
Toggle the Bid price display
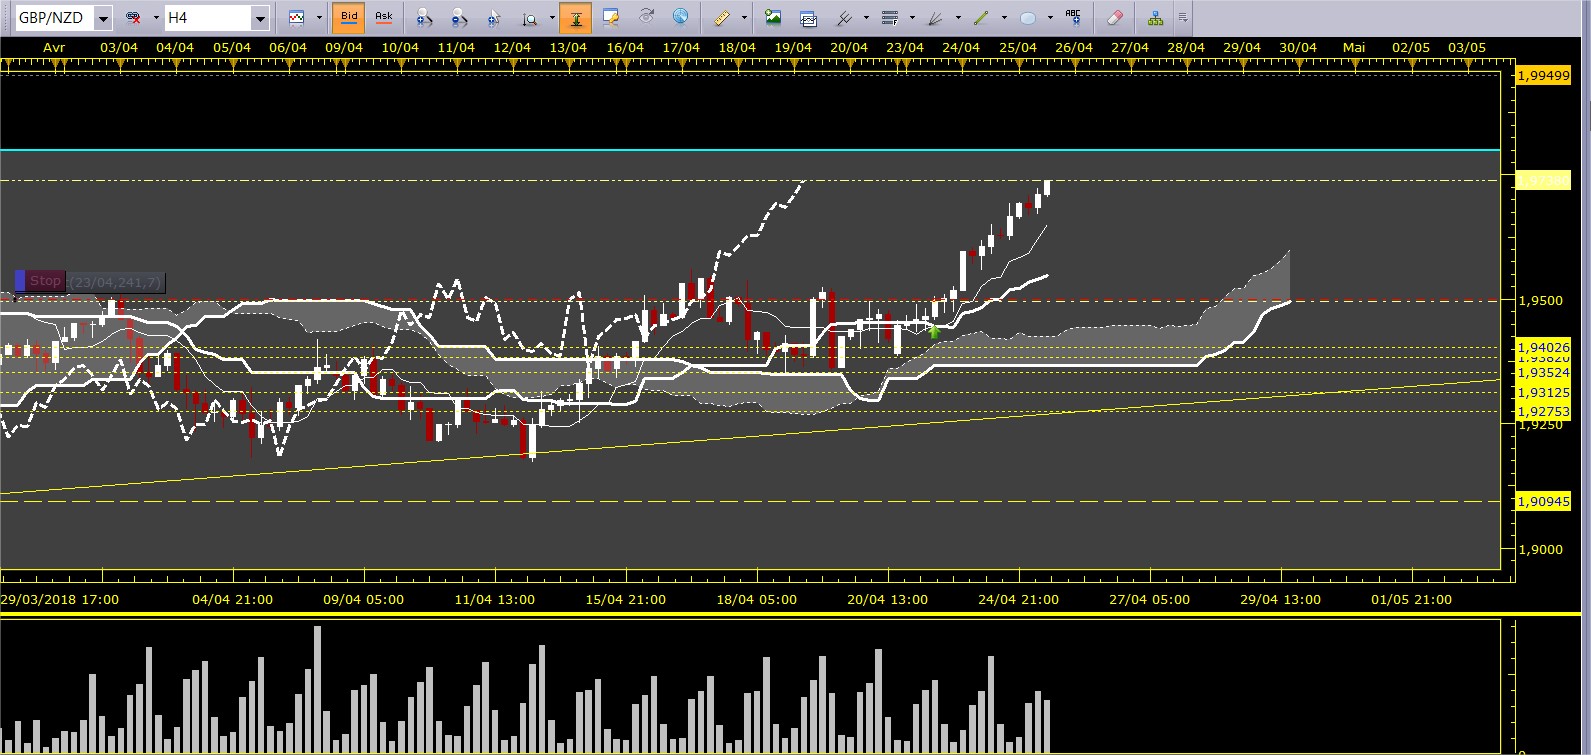coord(349,17)
